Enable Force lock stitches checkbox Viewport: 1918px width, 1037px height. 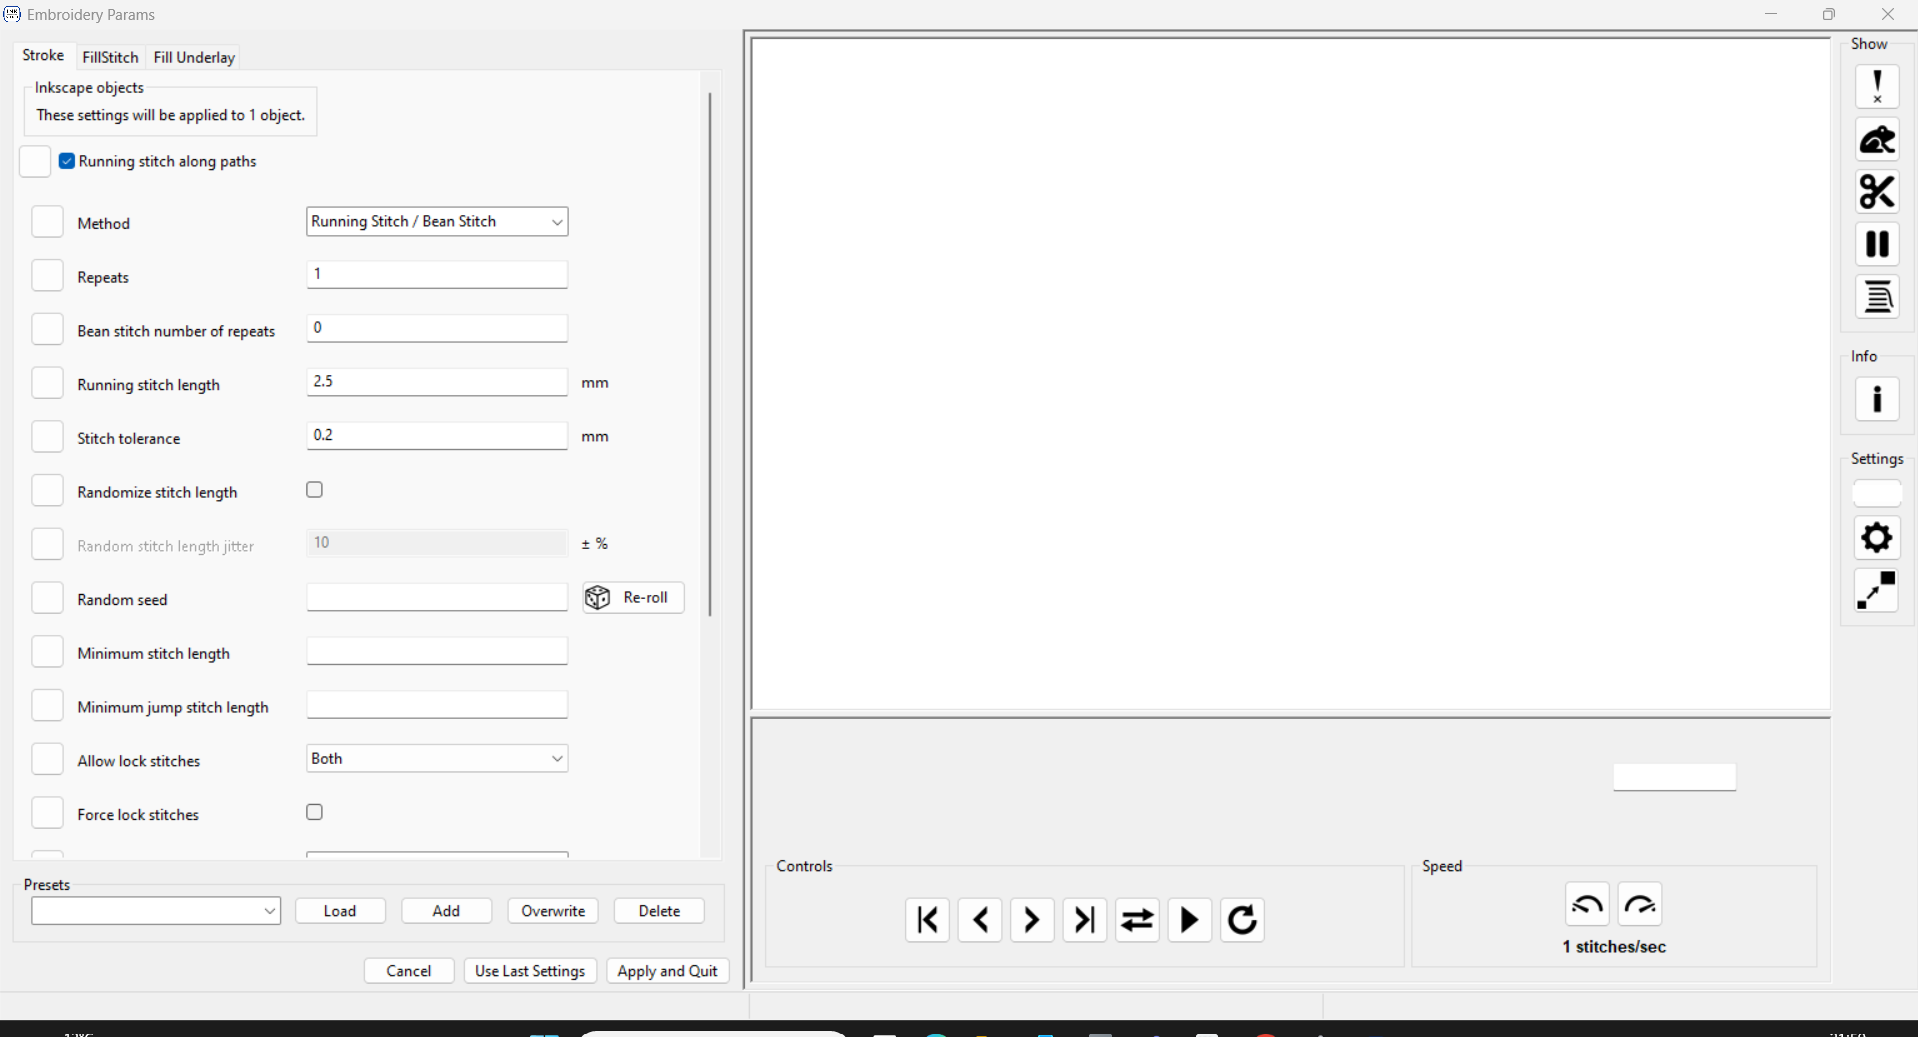(x=315, y=812)
